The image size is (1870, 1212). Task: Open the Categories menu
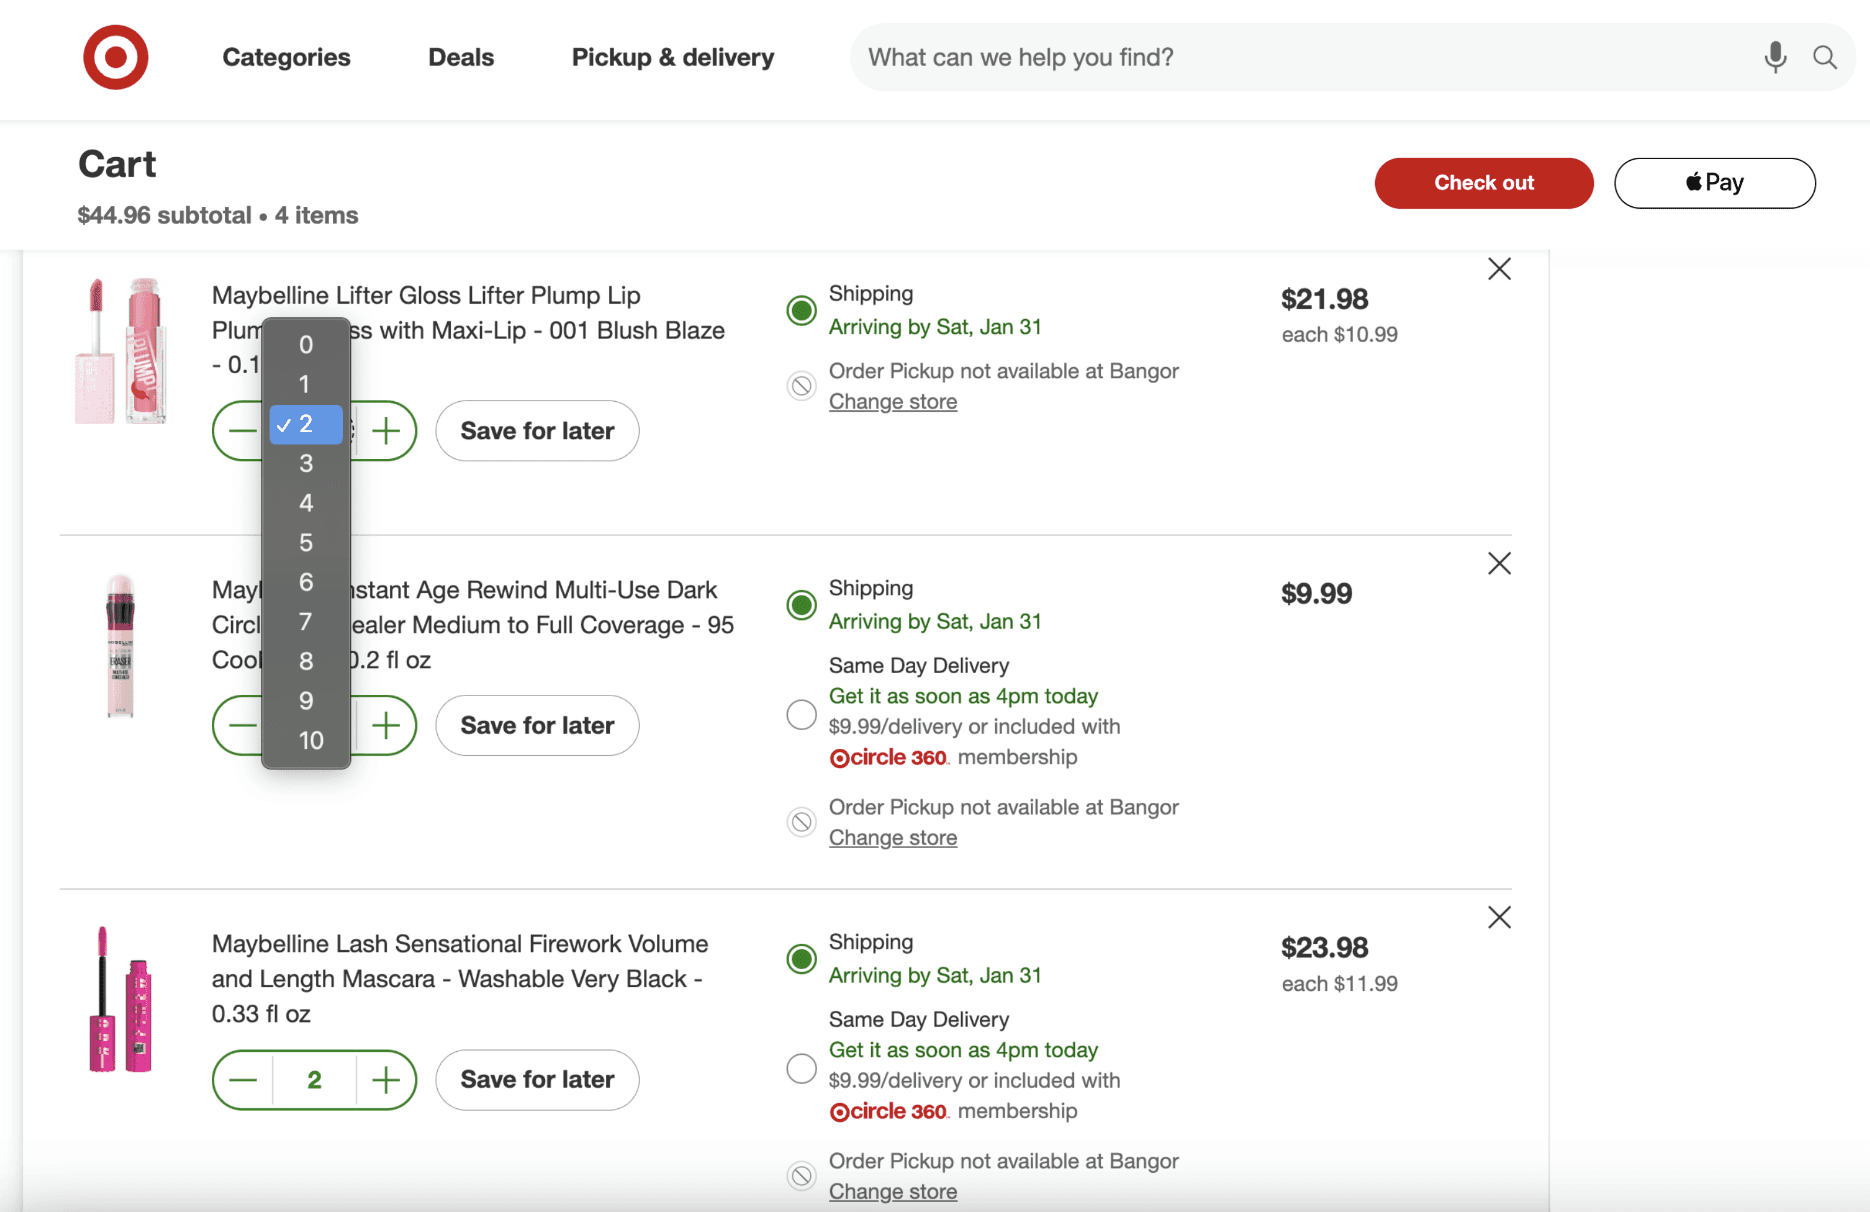tap(286, 57)
